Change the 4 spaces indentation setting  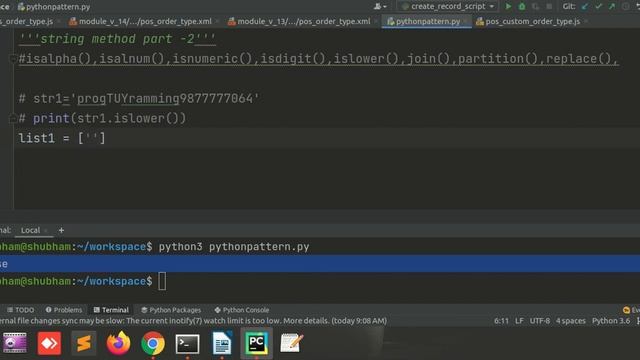coord(571,321)
